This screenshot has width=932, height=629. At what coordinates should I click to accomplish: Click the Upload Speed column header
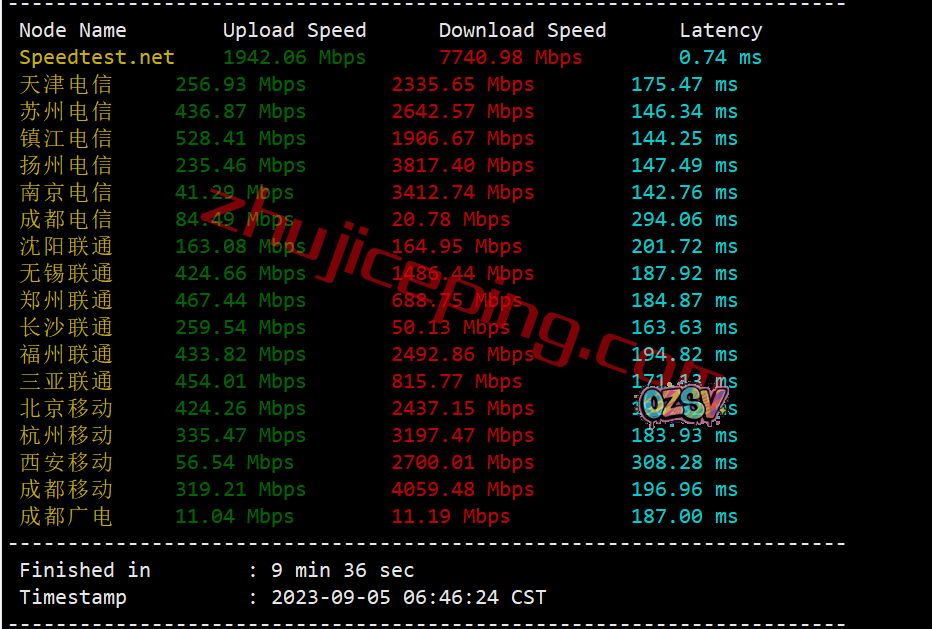pyautogui.click(x=294, y=30)
